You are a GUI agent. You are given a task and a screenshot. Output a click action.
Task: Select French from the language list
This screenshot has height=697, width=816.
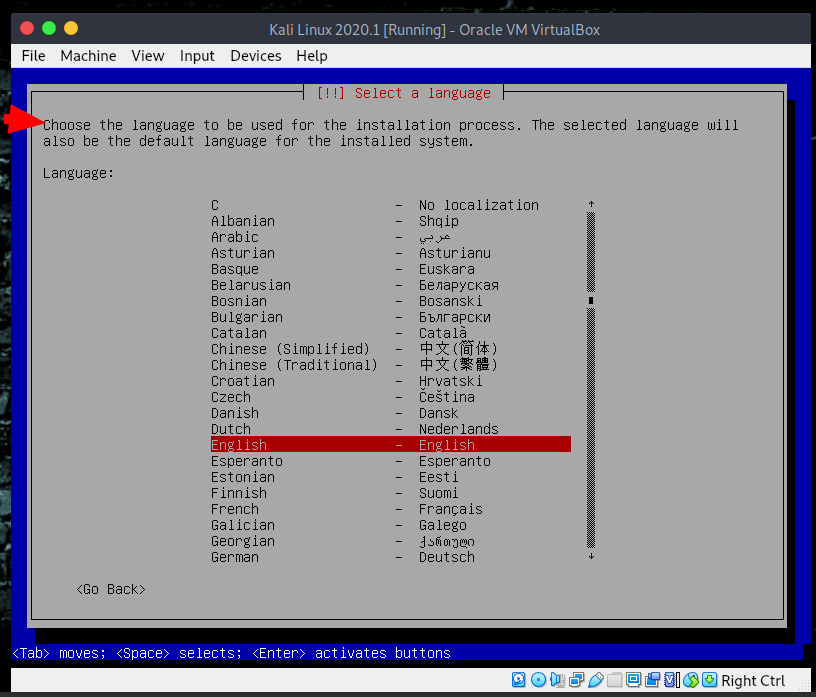click(x=391, y=509)
